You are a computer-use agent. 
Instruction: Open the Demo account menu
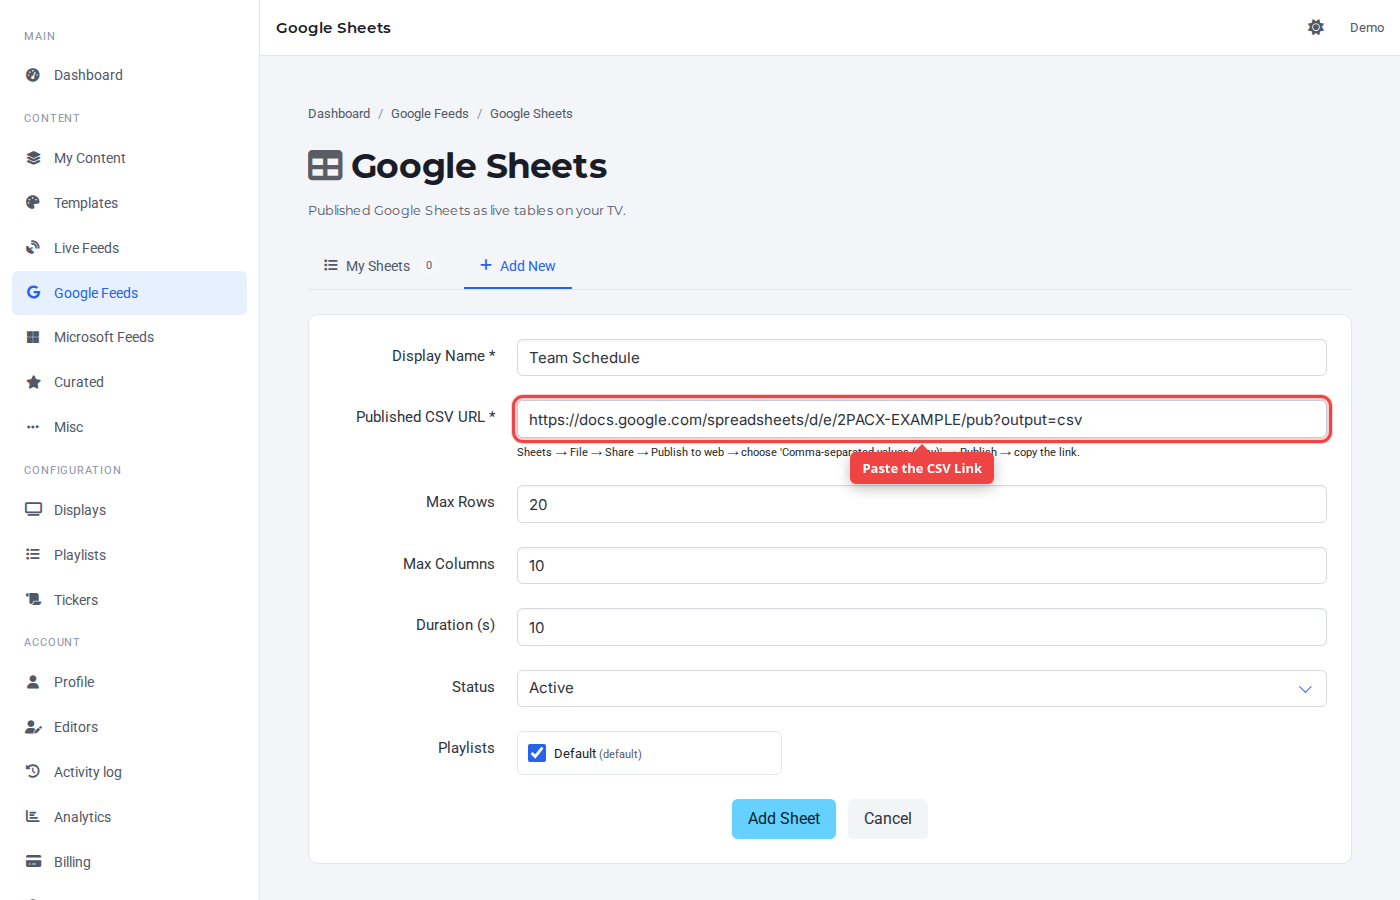point(1367,28)
